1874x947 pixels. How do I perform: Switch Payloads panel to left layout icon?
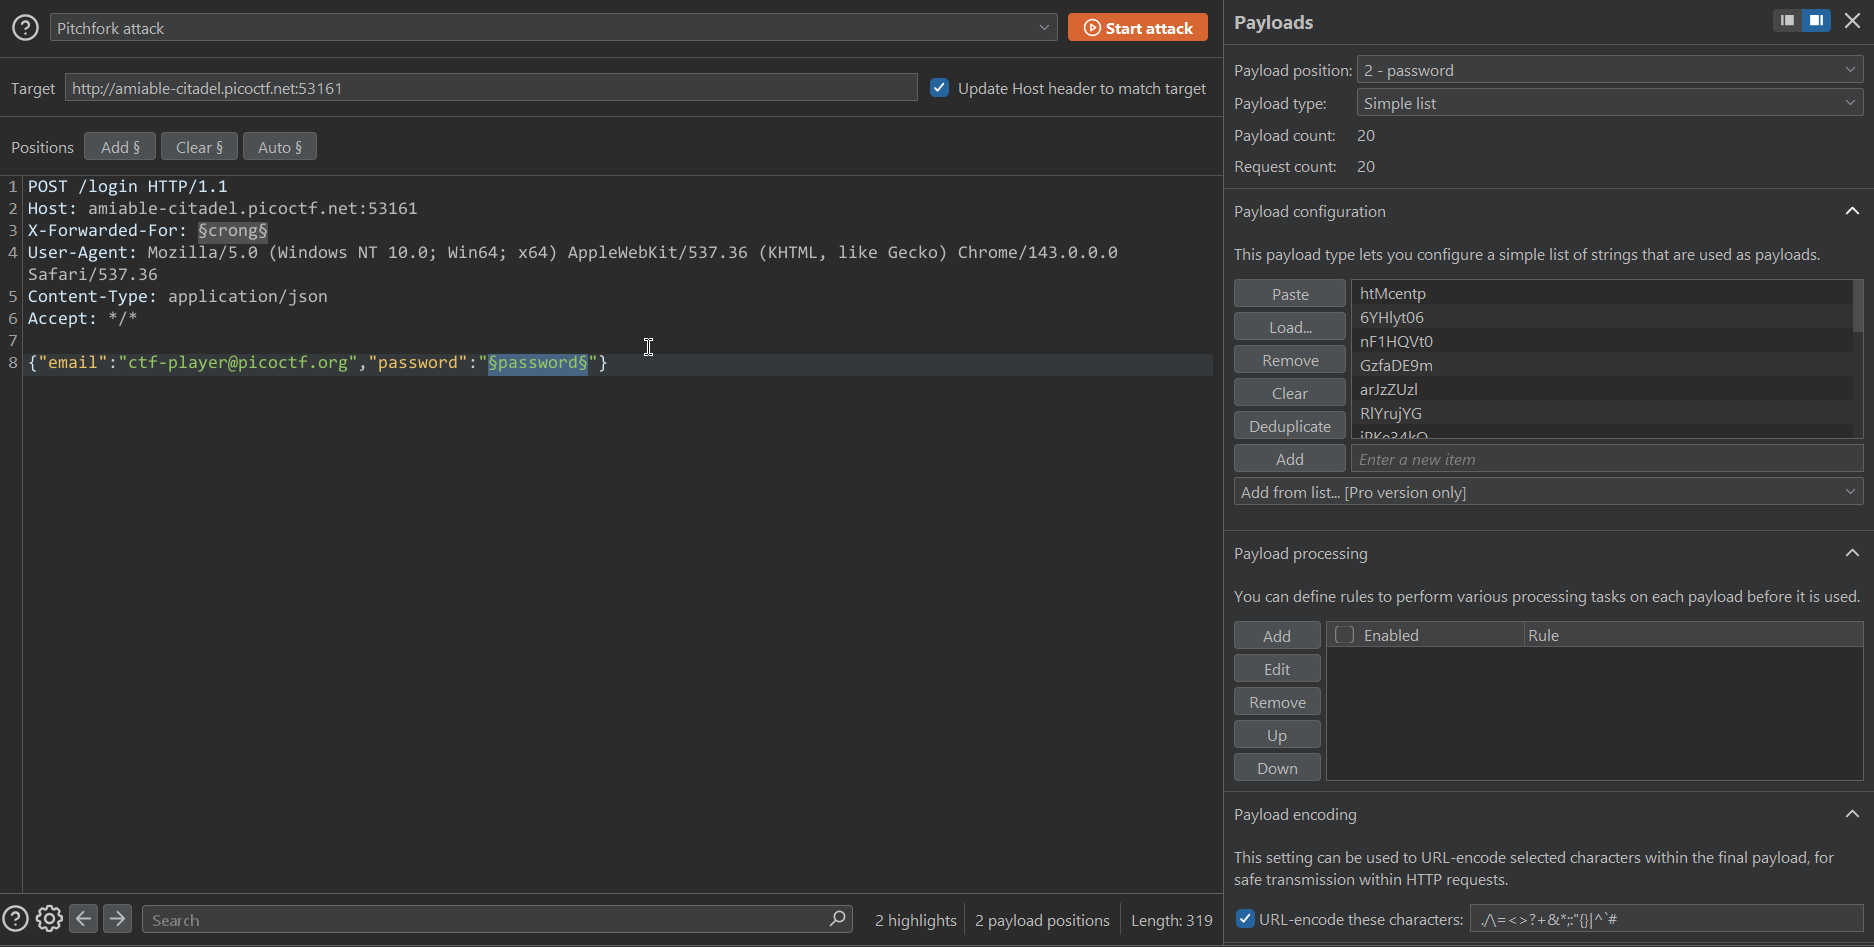[1787, 21]
